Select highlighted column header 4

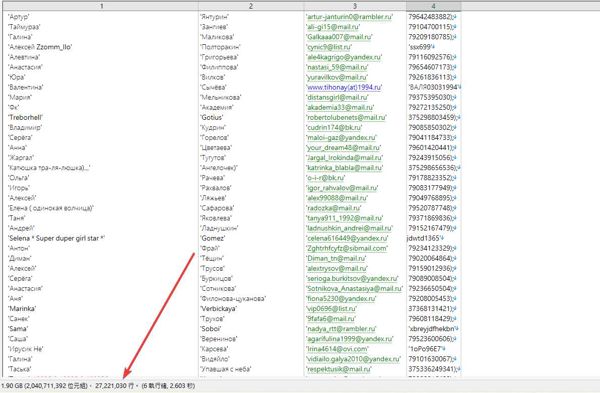[x=433, y=6]
